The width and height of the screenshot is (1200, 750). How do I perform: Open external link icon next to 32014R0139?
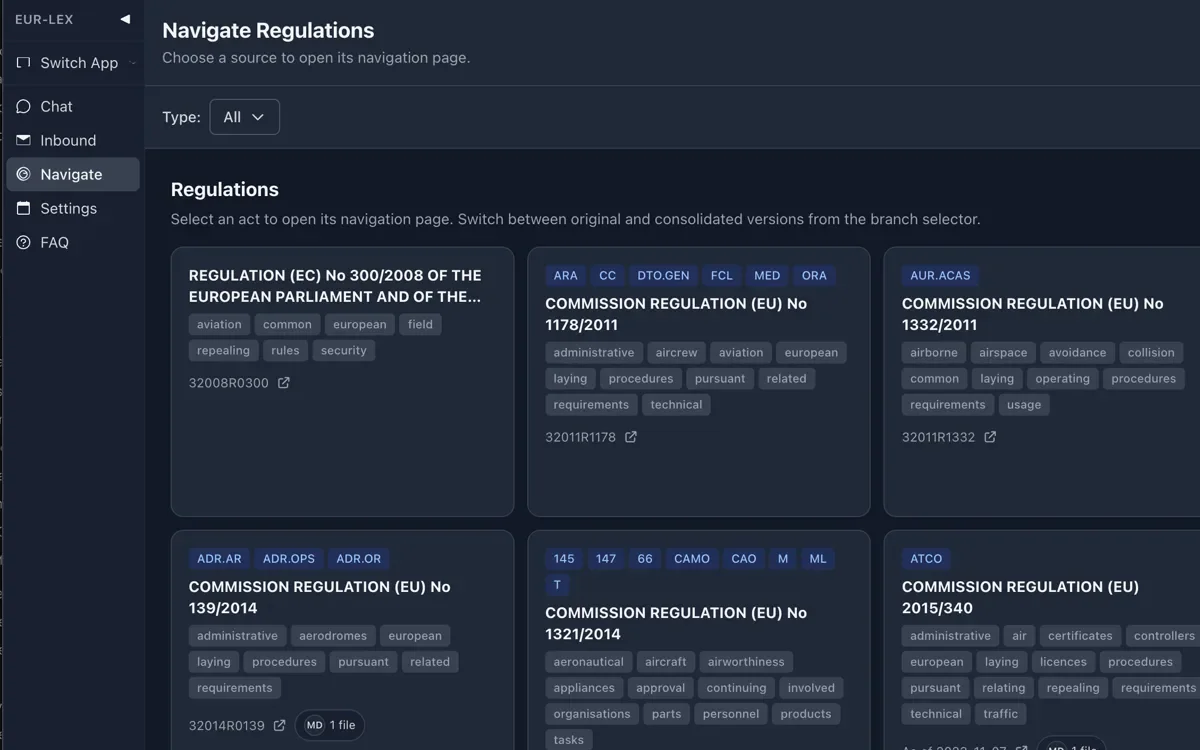click(280, 725)
